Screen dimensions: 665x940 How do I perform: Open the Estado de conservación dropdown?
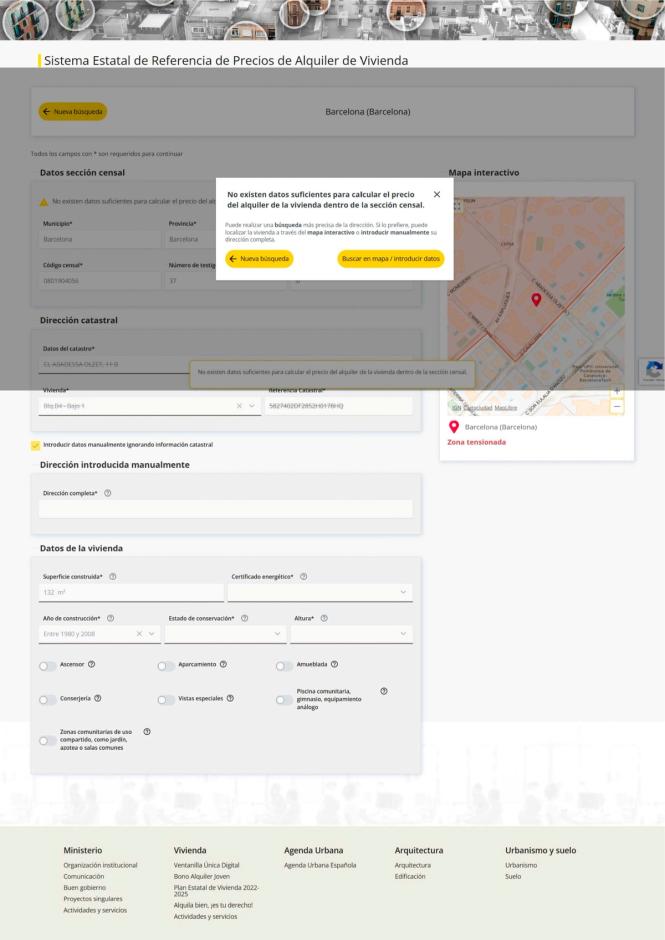225,634
